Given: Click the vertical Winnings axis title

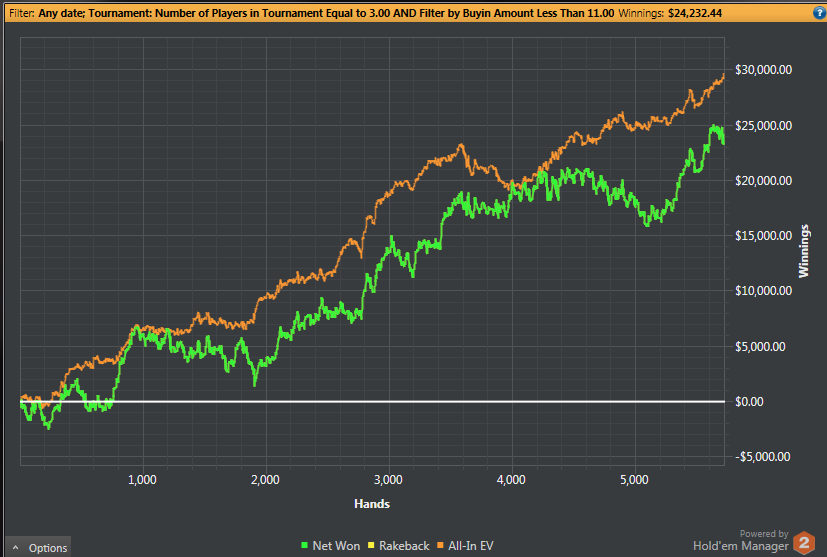Looking at the screenshot, I should pos(803,251).
